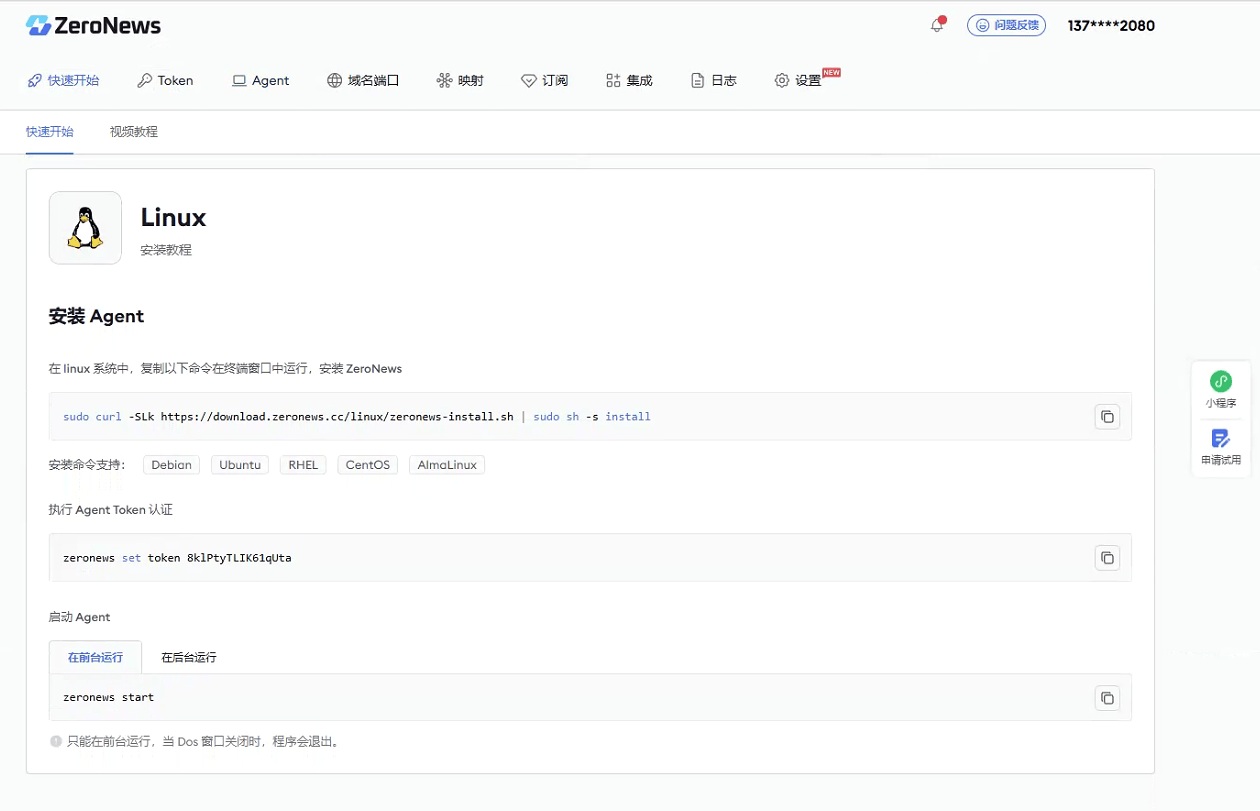1260x811 pixels.
Task: Open the 订阅 menu
Action: pyautogui.click(x=544, y=80)
